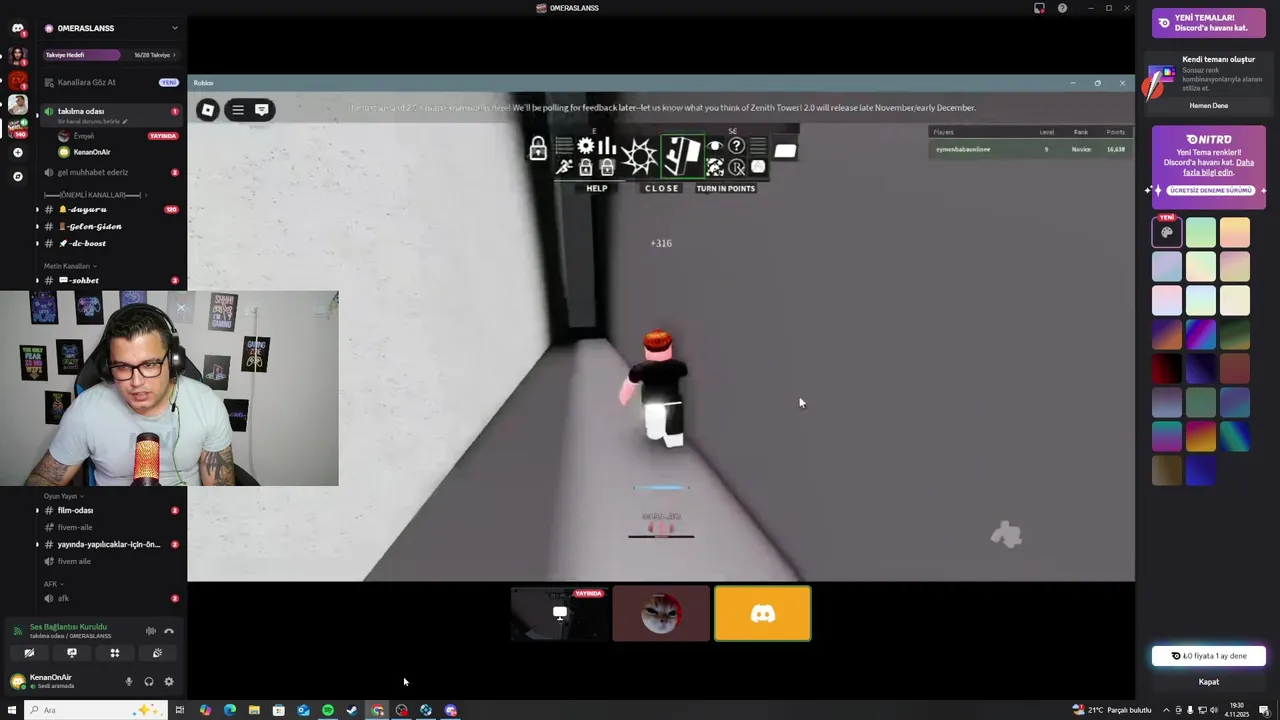Open Microsoft Edge from the taskbar
The image size is (1280, 720).
click(230, 710)
